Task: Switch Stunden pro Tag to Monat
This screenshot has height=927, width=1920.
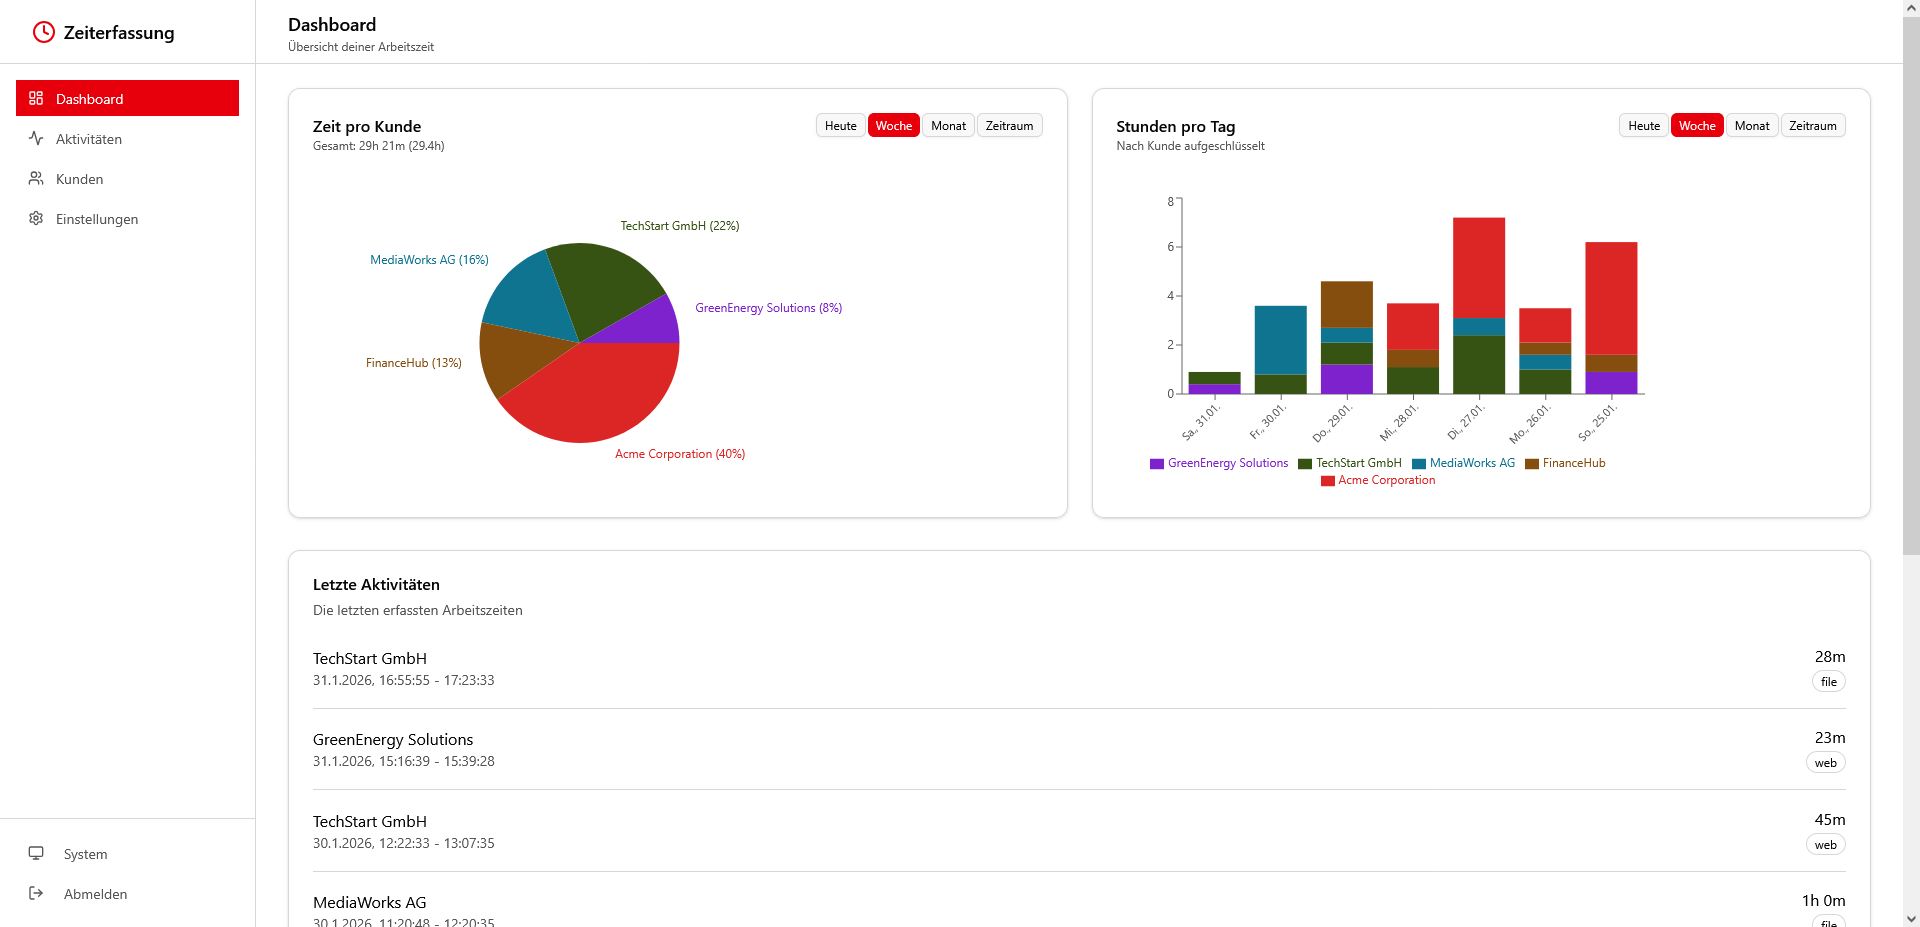Action: click(x=1751, y=126)
